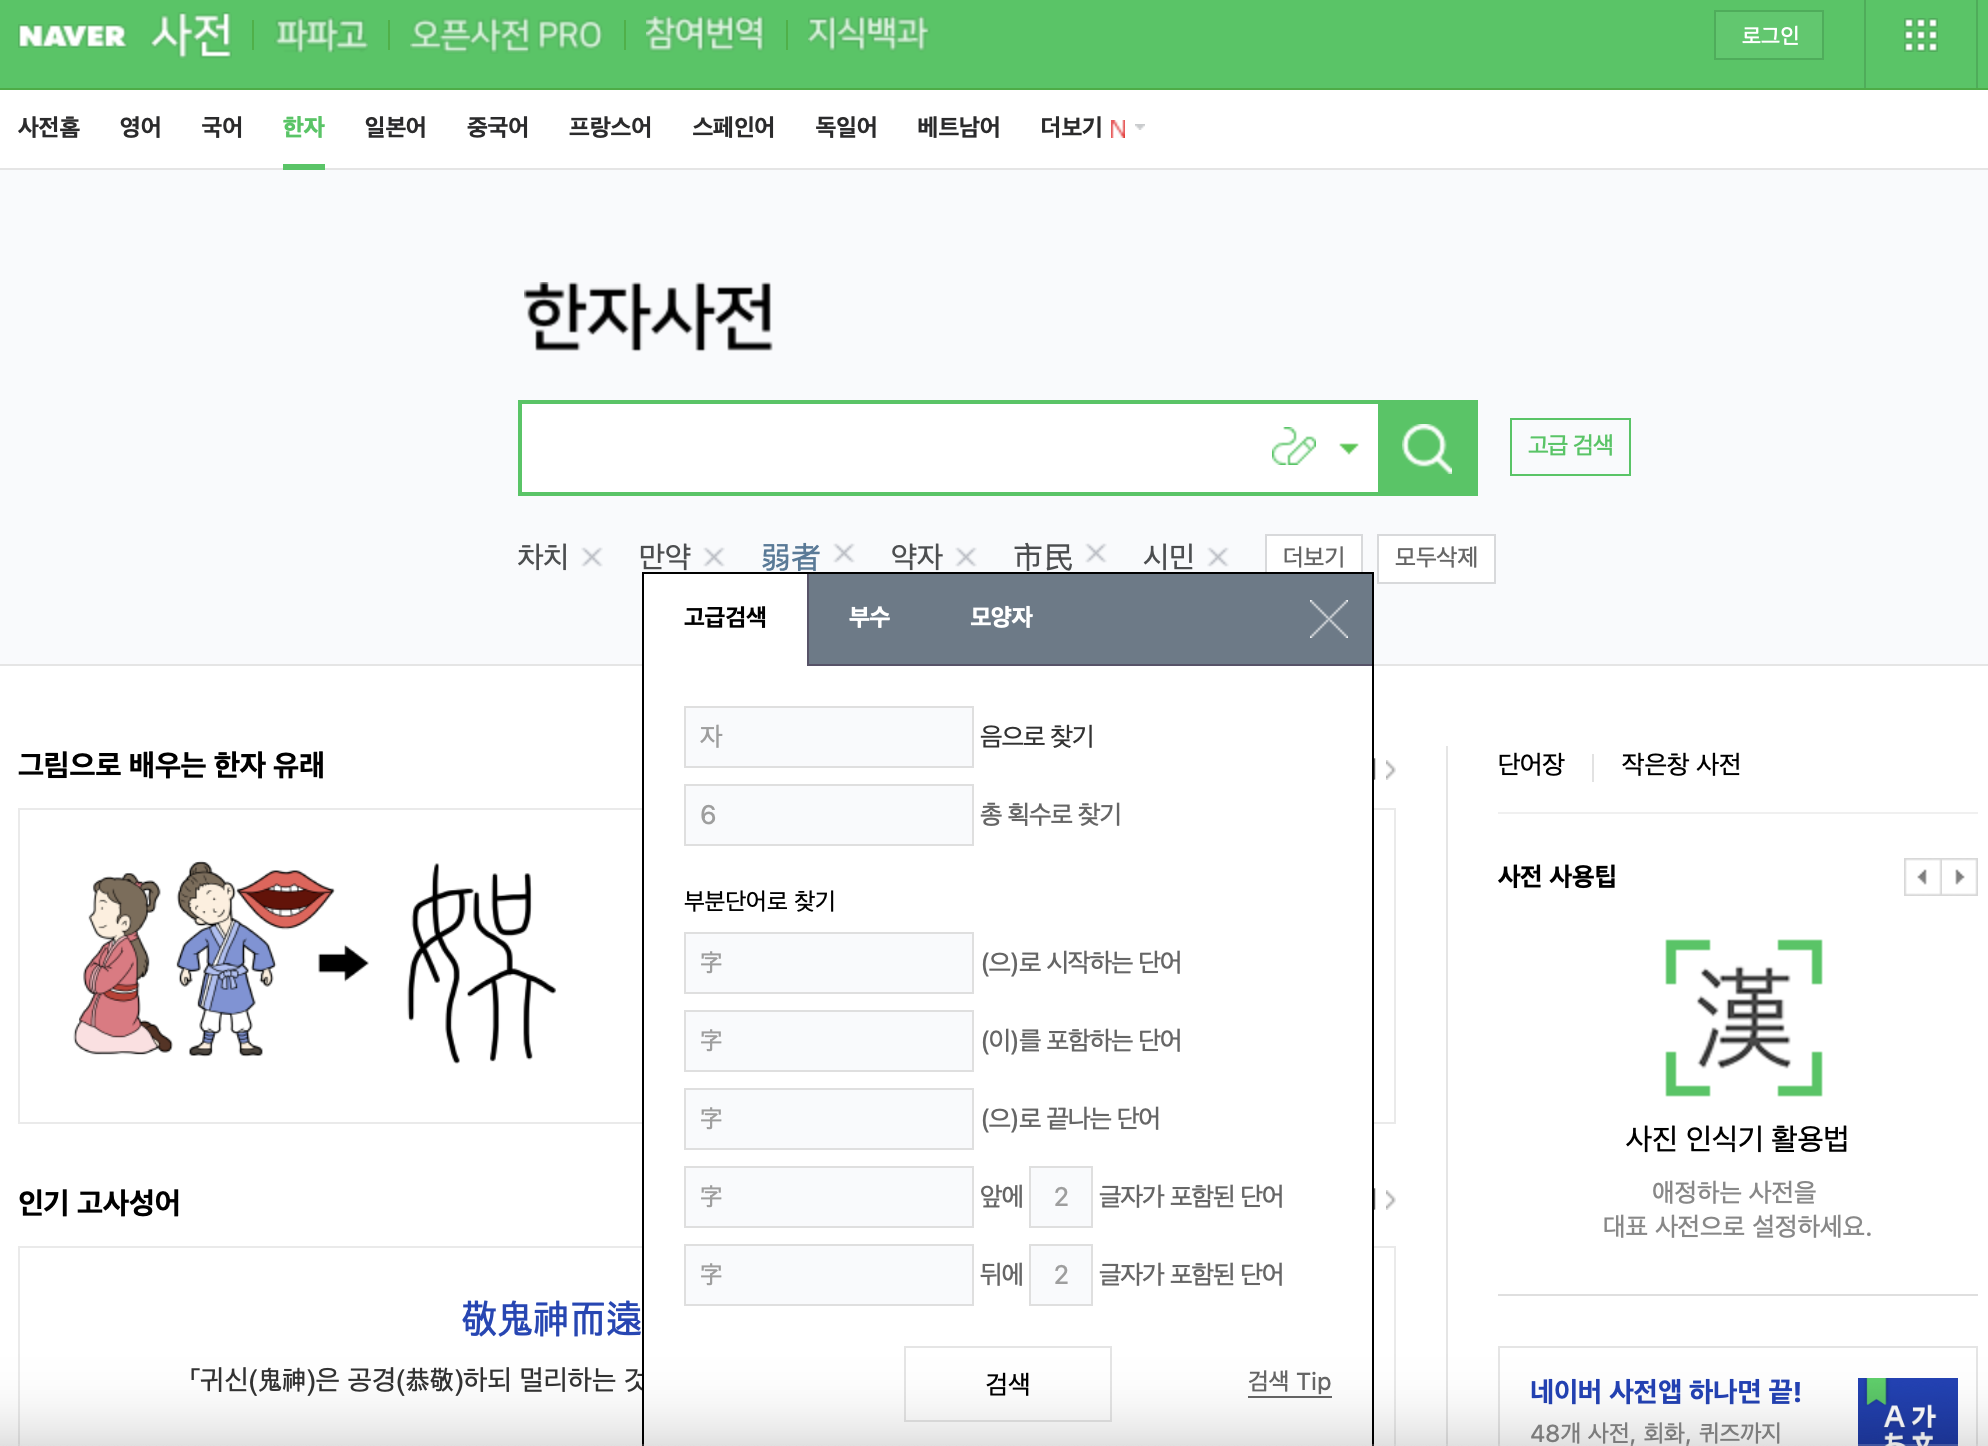Open the 검색 Tip link
Screen dimensions: 1988x1446
point(1289,1382)
